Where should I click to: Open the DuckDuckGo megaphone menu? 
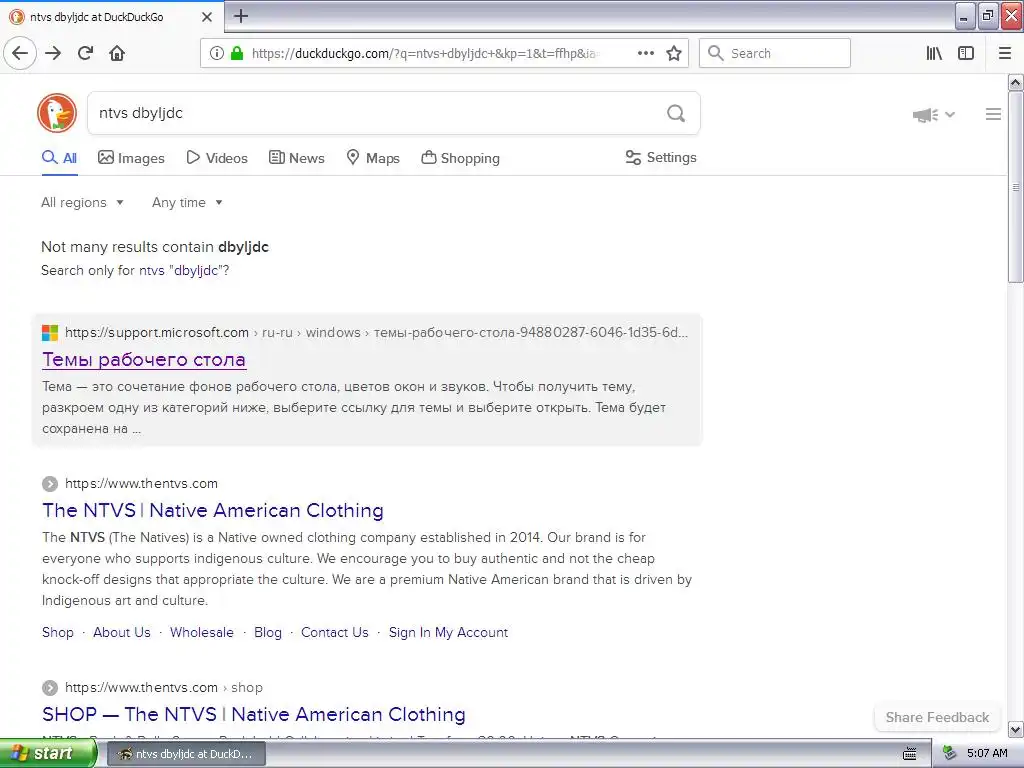(x=933, y=115)
